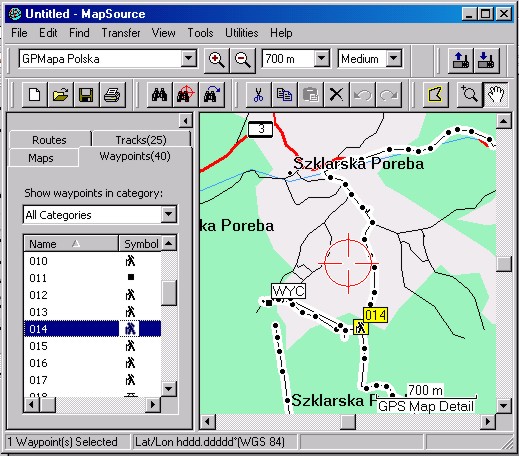This screenshot has width=519, height=456.
Task: Click the MapSource globe title icon
Action: tap(15, 14)
